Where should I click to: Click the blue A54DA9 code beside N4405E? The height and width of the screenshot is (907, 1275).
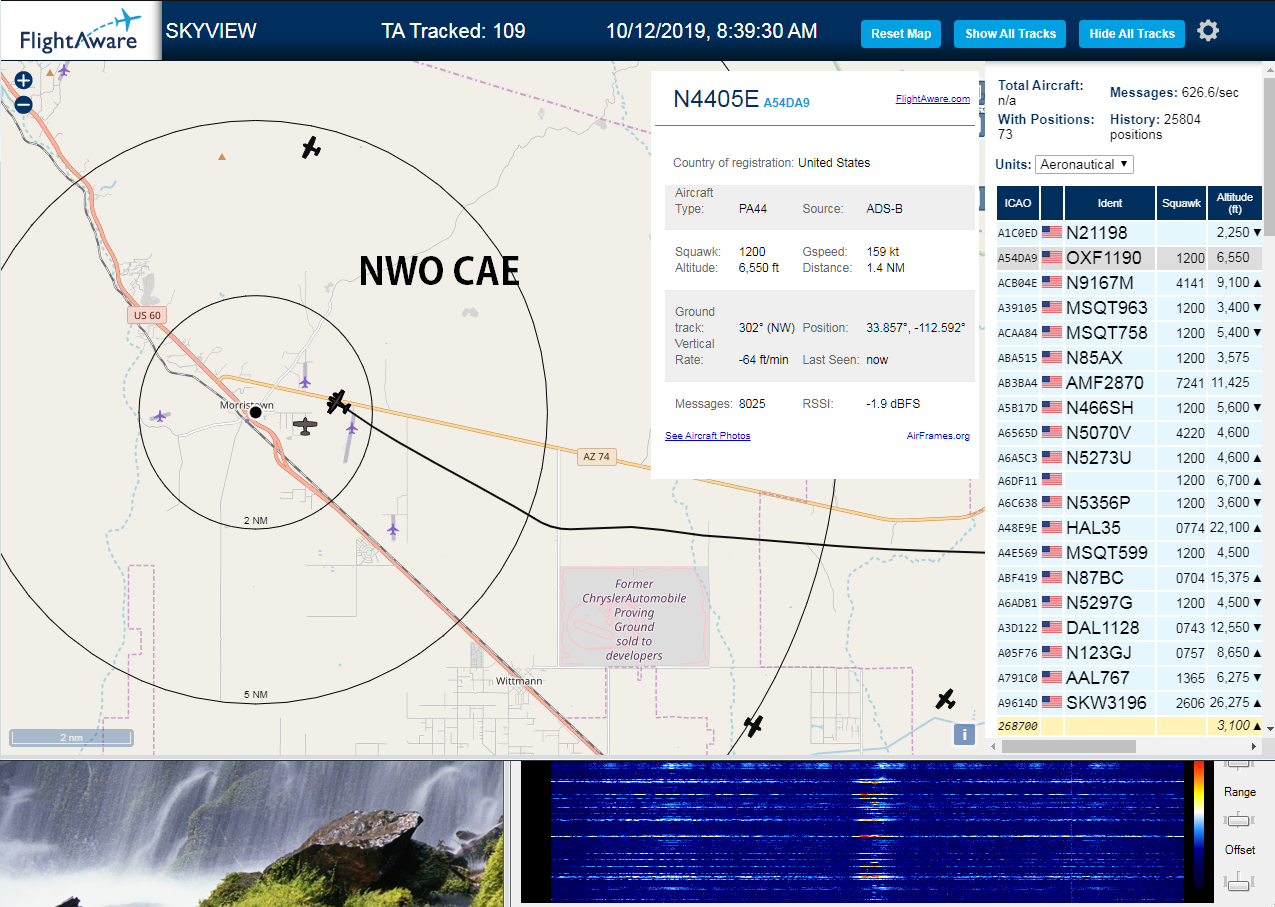click(x=786, y=103)
